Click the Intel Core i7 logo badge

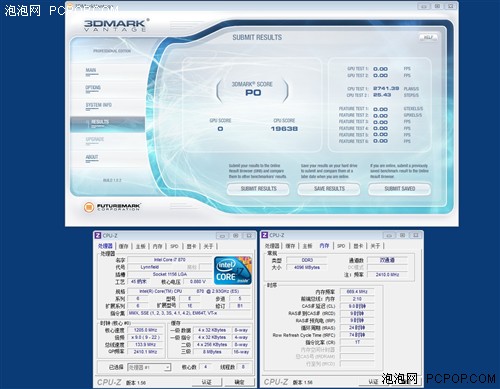pyautogui.click(x=232, y=270)
